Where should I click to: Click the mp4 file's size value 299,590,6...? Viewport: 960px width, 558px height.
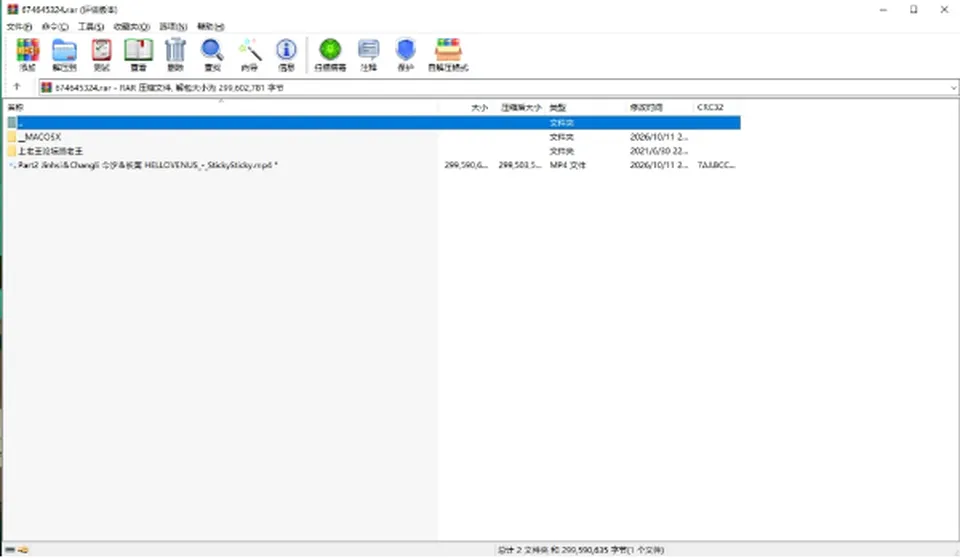pyautogui.click(x=466, y=165)
